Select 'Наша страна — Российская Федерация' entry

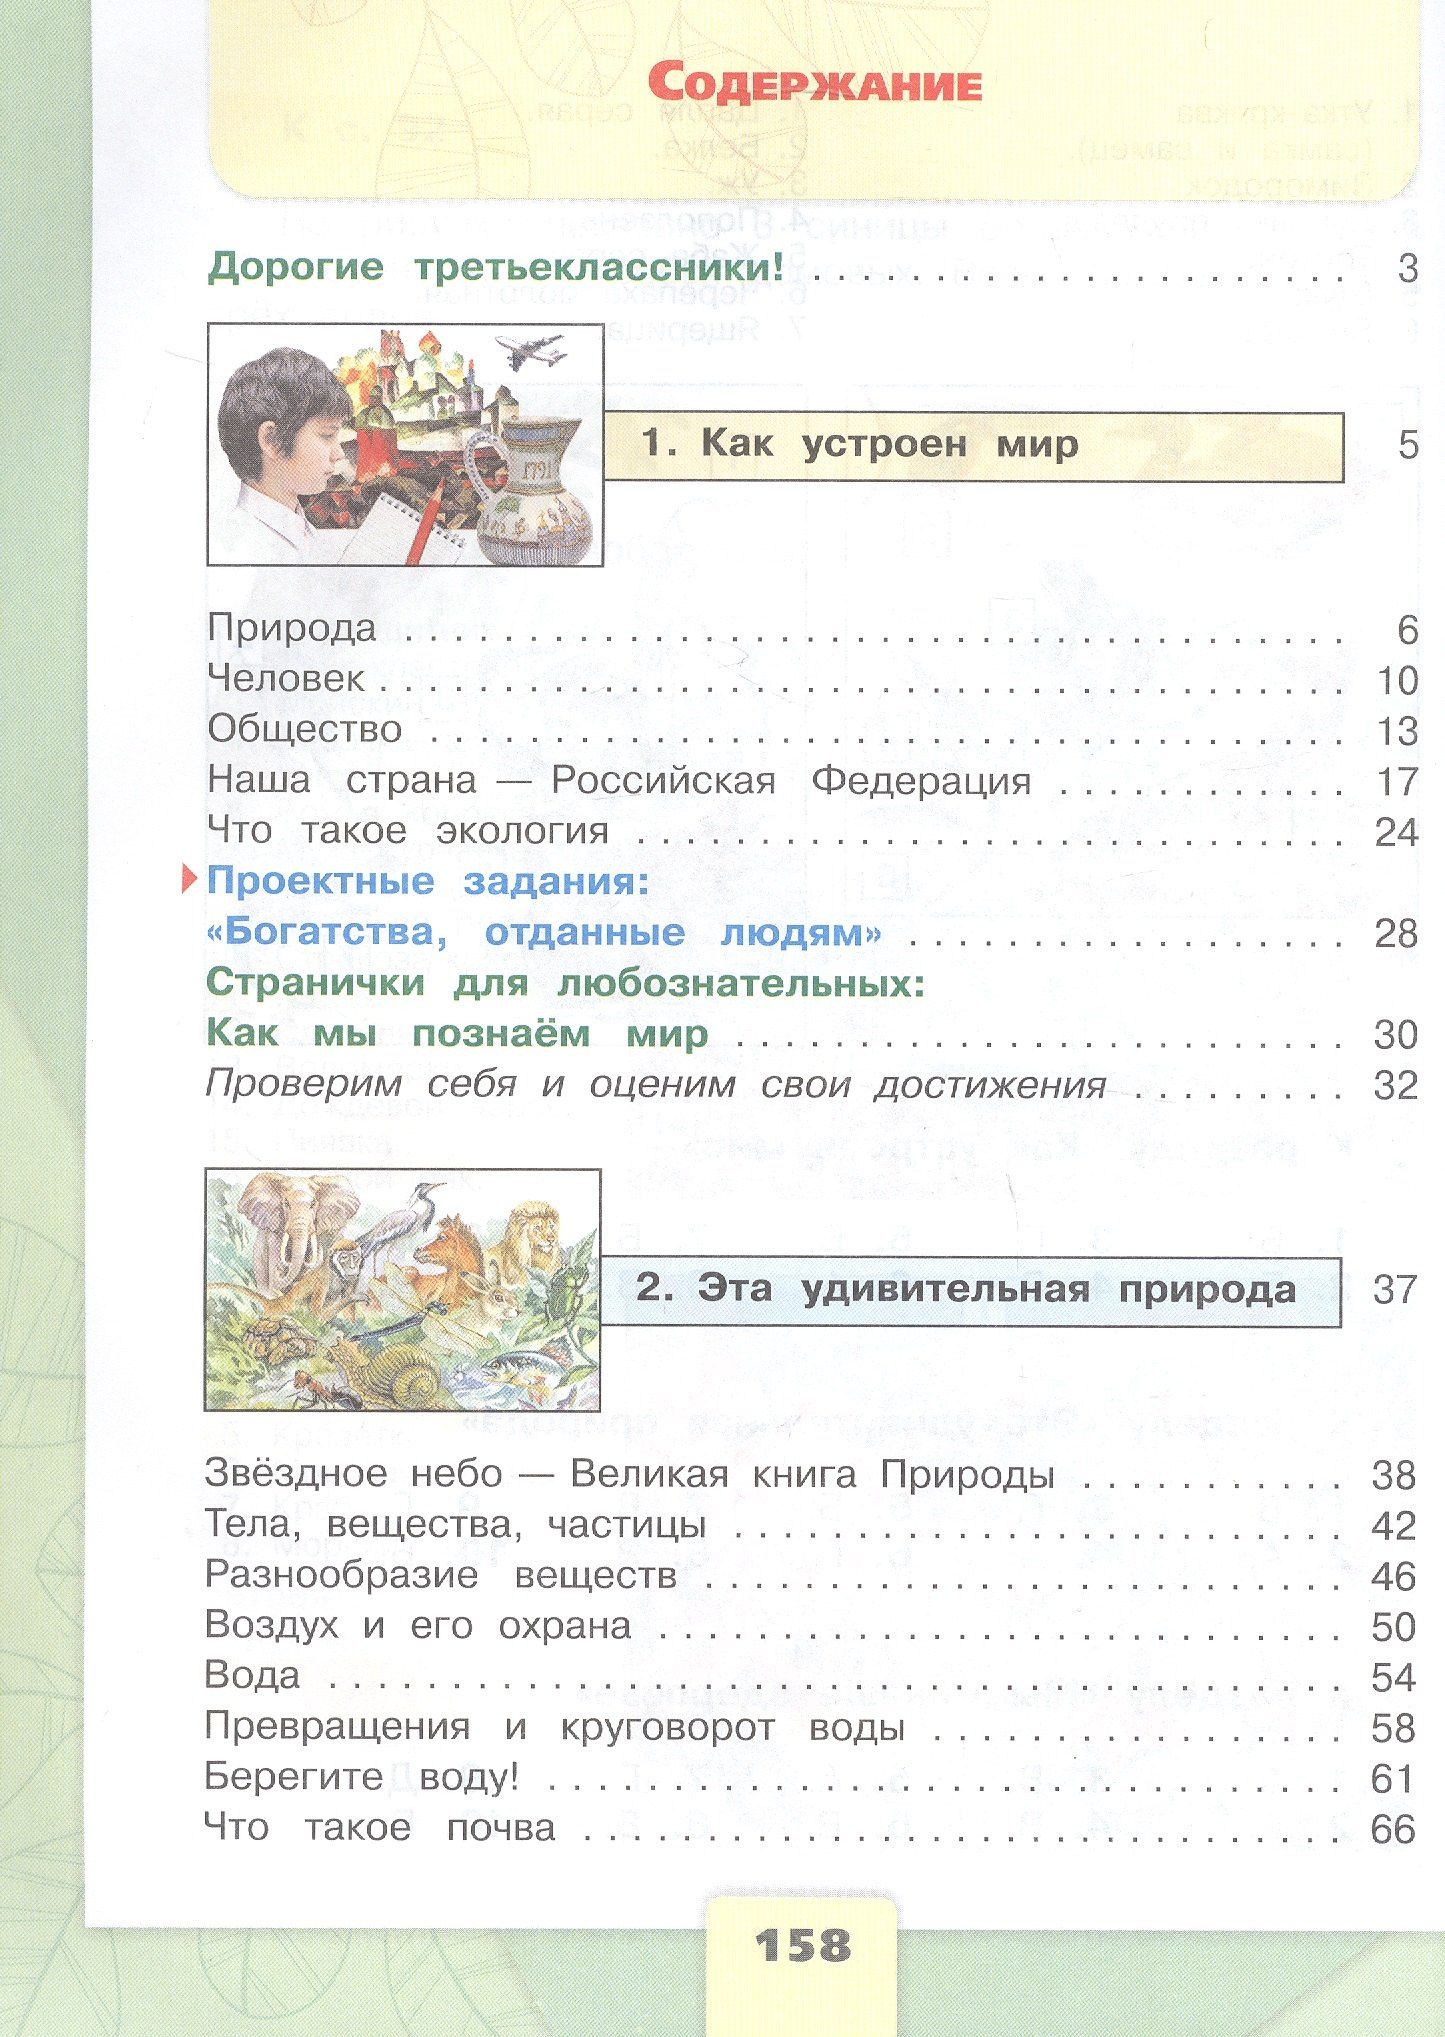click(619, 780)
